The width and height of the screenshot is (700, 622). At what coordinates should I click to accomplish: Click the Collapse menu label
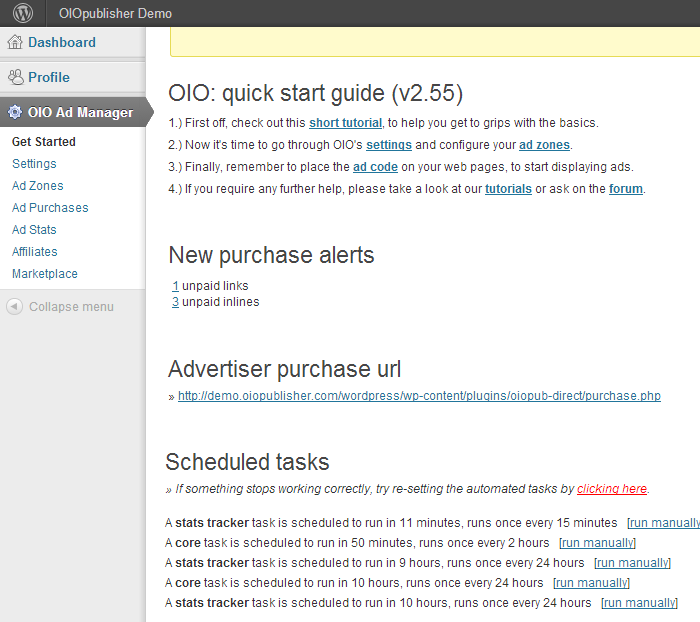[71, 306]
